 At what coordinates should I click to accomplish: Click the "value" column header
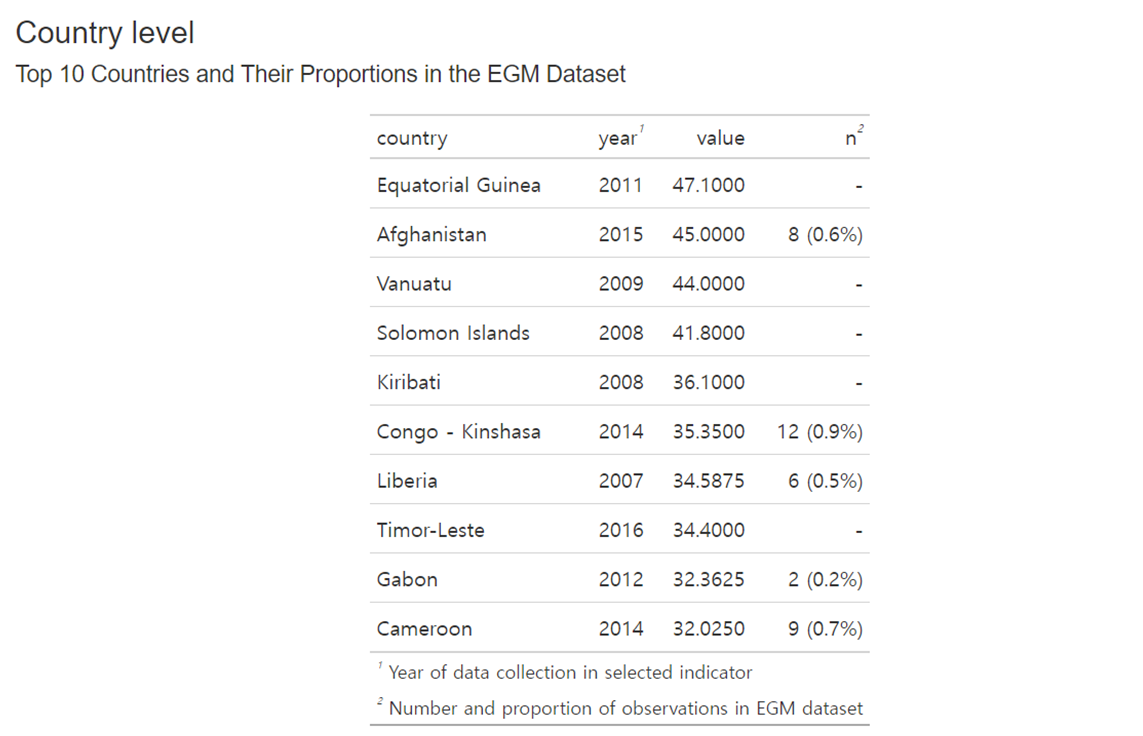[720, 139]
